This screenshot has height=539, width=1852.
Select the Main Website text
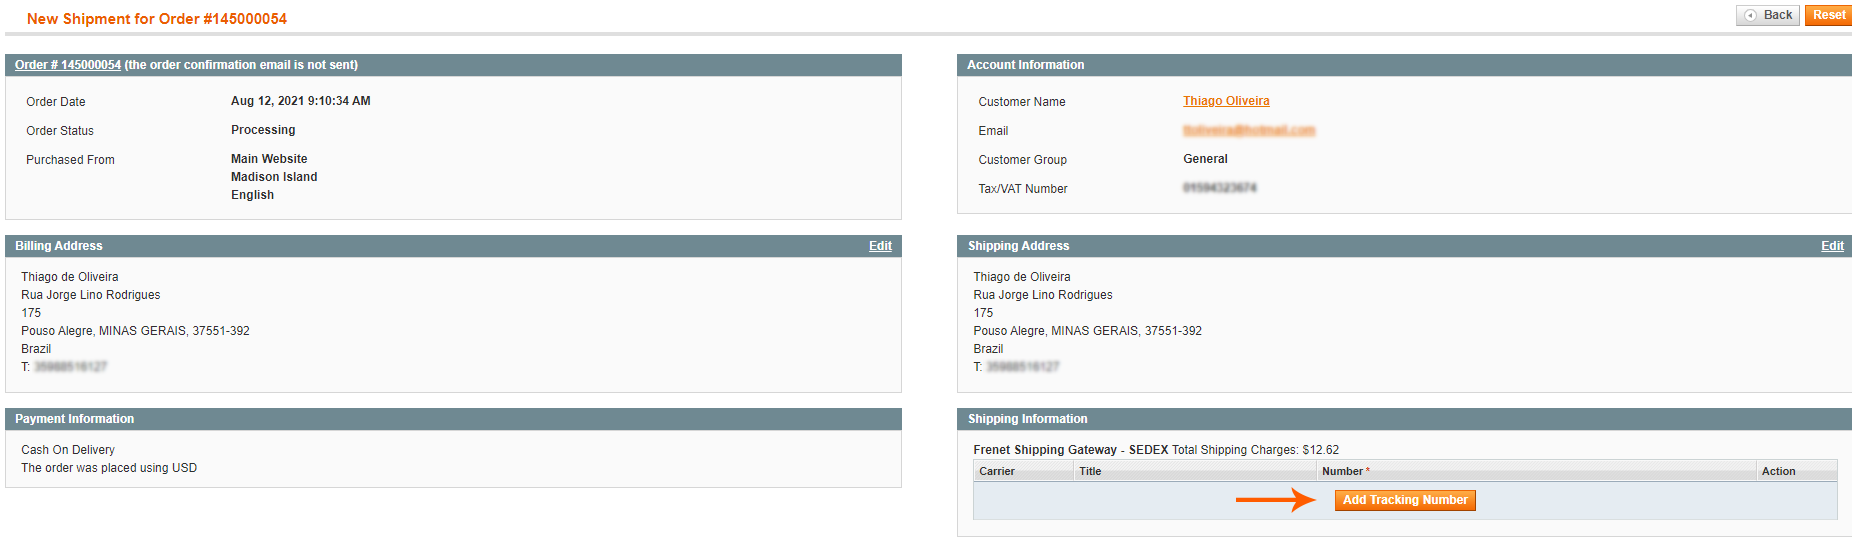pos(269,159)
